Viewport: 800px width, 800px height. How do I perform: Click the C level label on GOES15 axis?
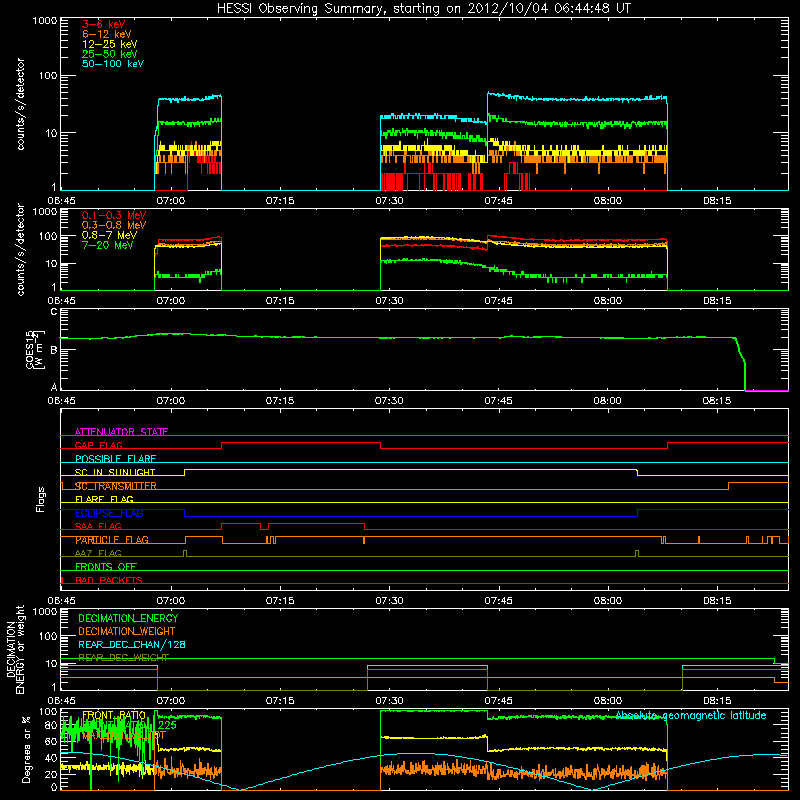(54, 311)
